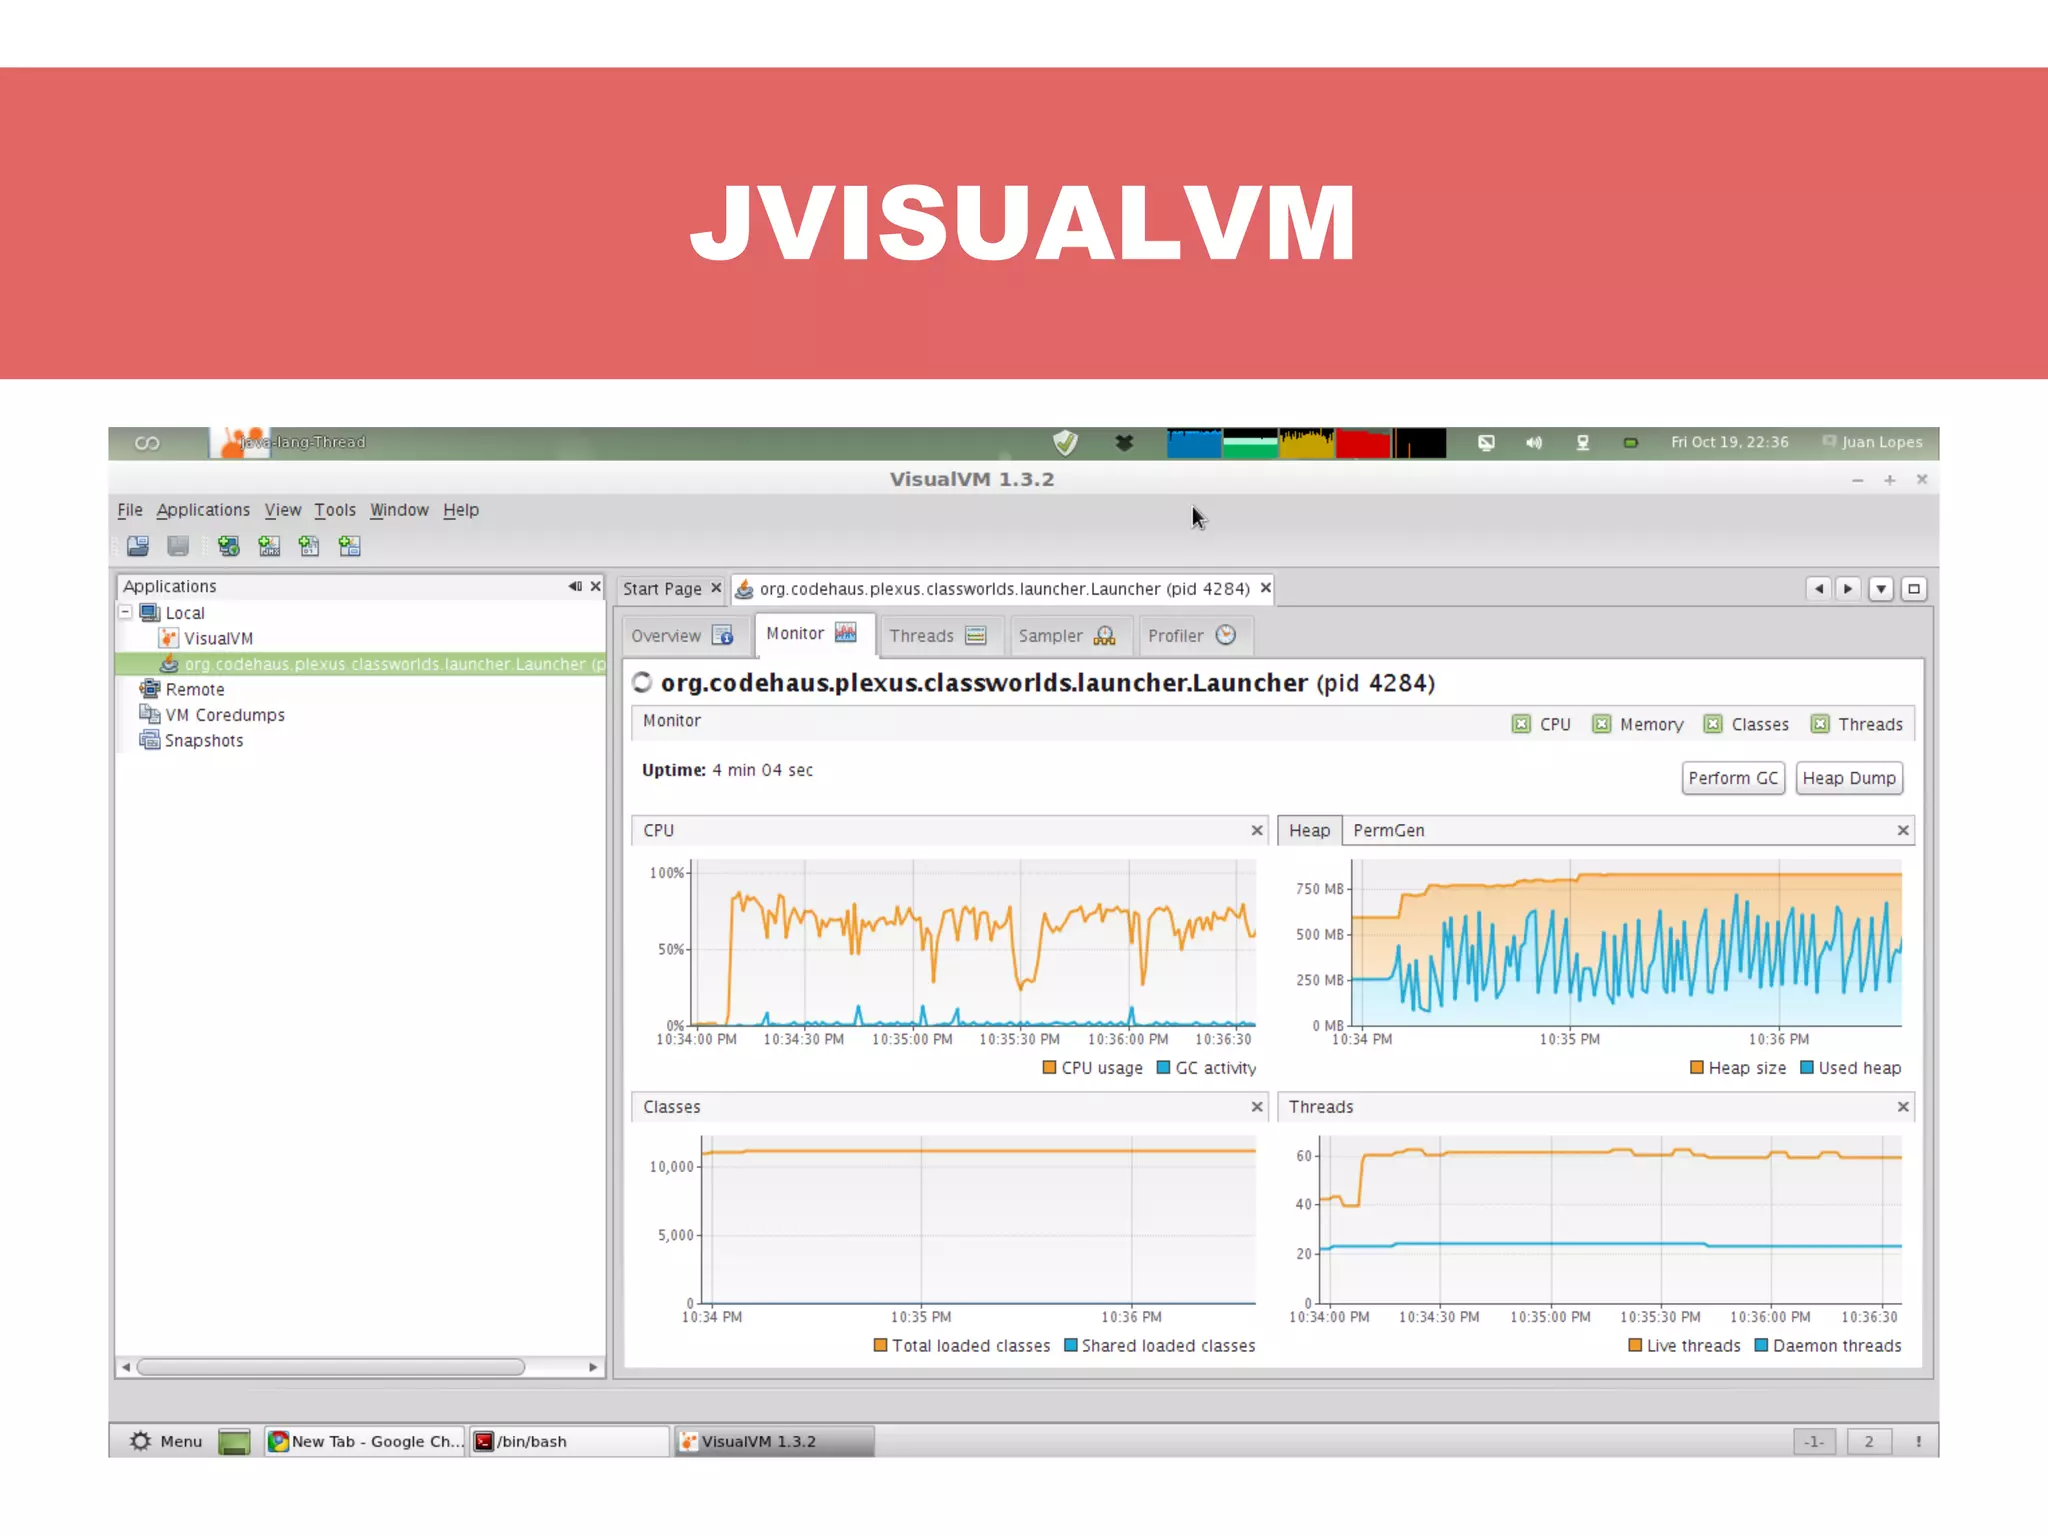Click Add JMX Connection toolbar icon

click(x=269, y=546)
